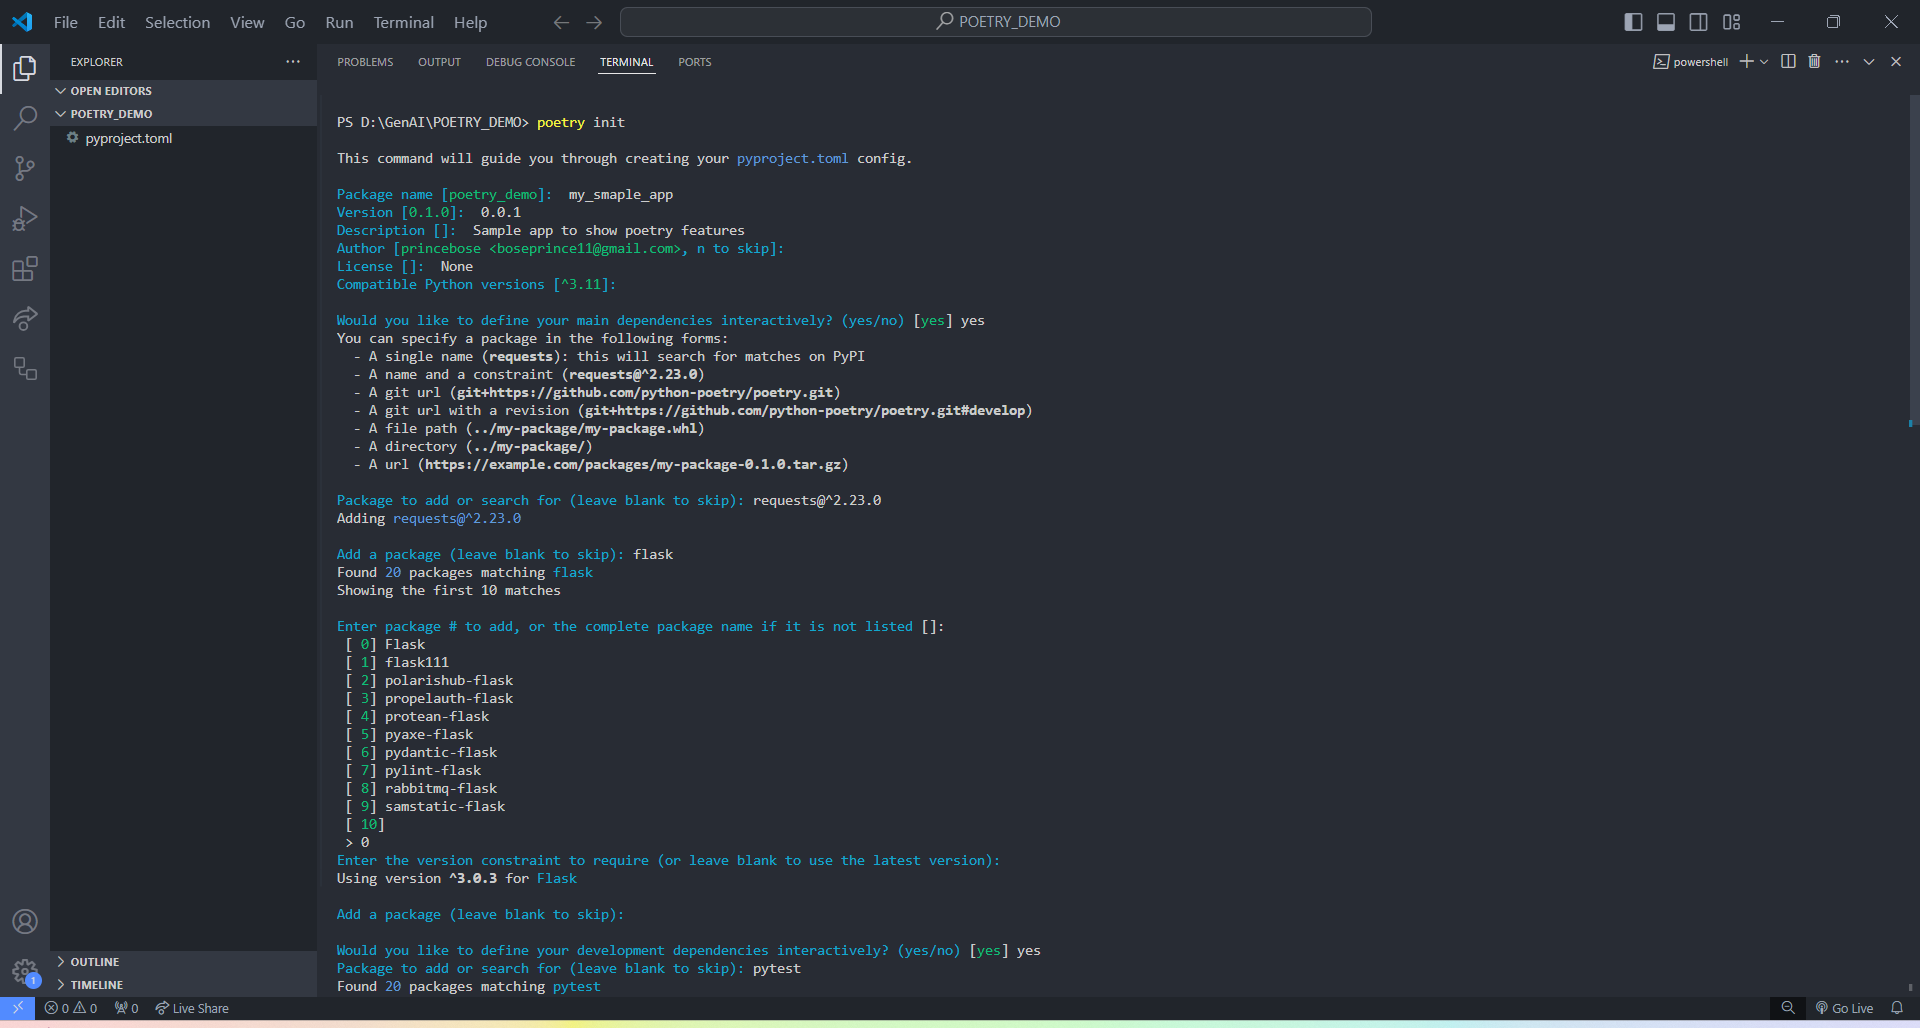Toggle the bottom Panel visibility

(x=1666, y=22)
